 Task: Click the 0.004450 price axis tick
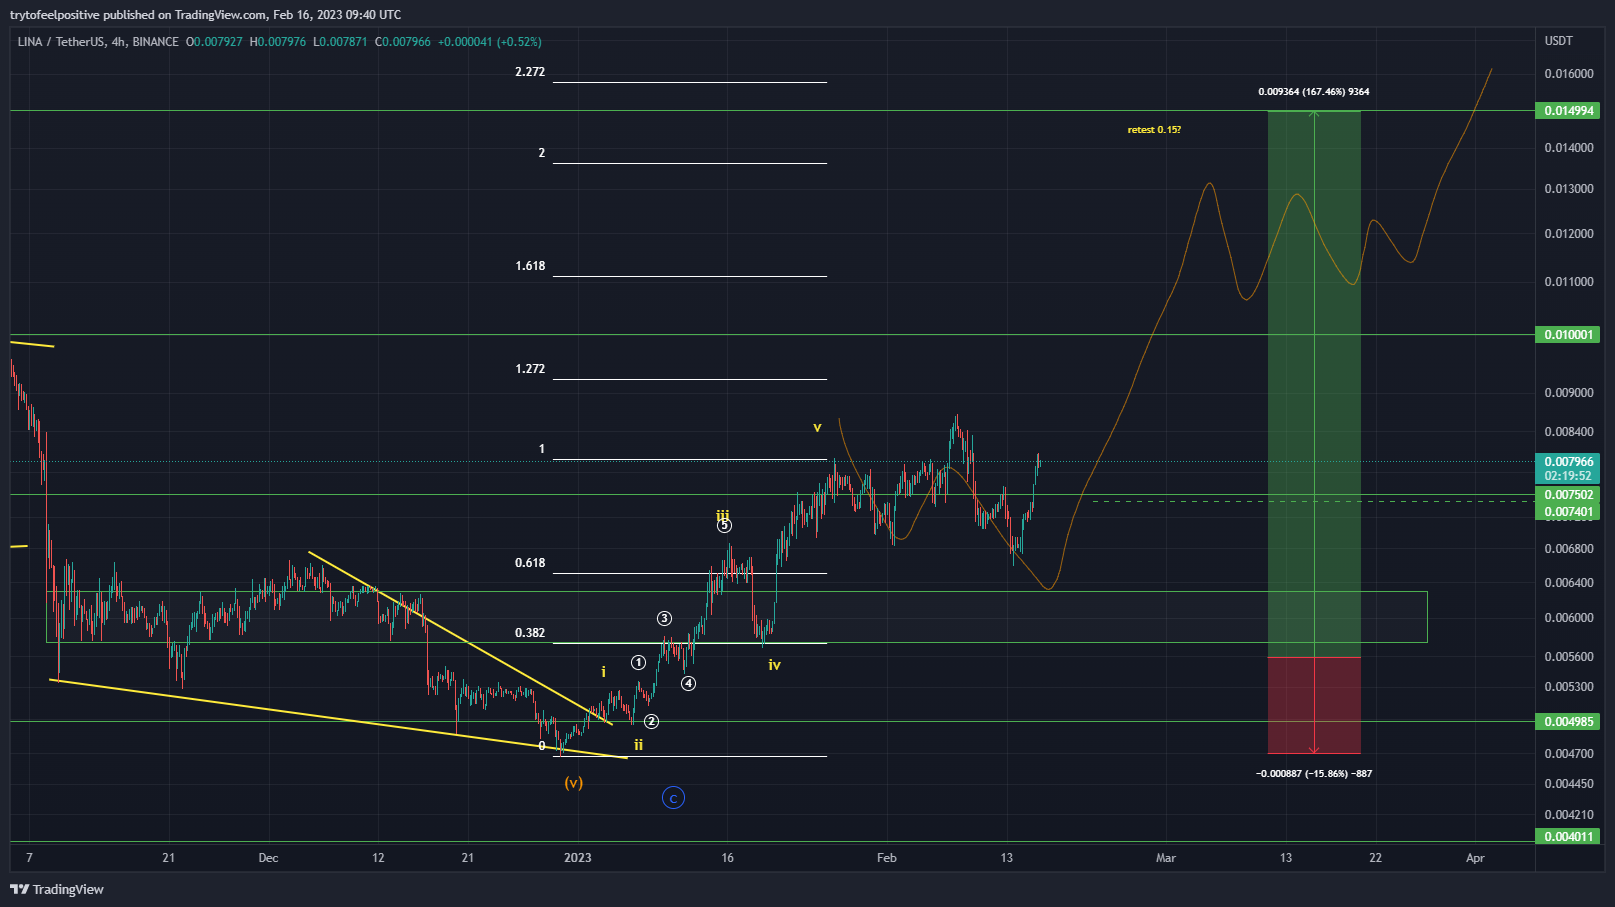click(x=1569, y=784)
